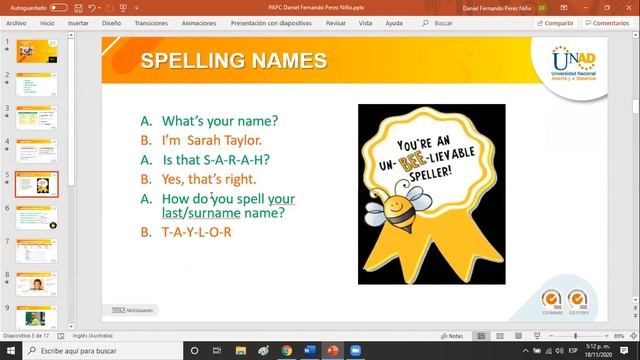The width and height of the screenshot is (640, 360).
Task: Open File Explorer from taskbar
Action: 240,351
